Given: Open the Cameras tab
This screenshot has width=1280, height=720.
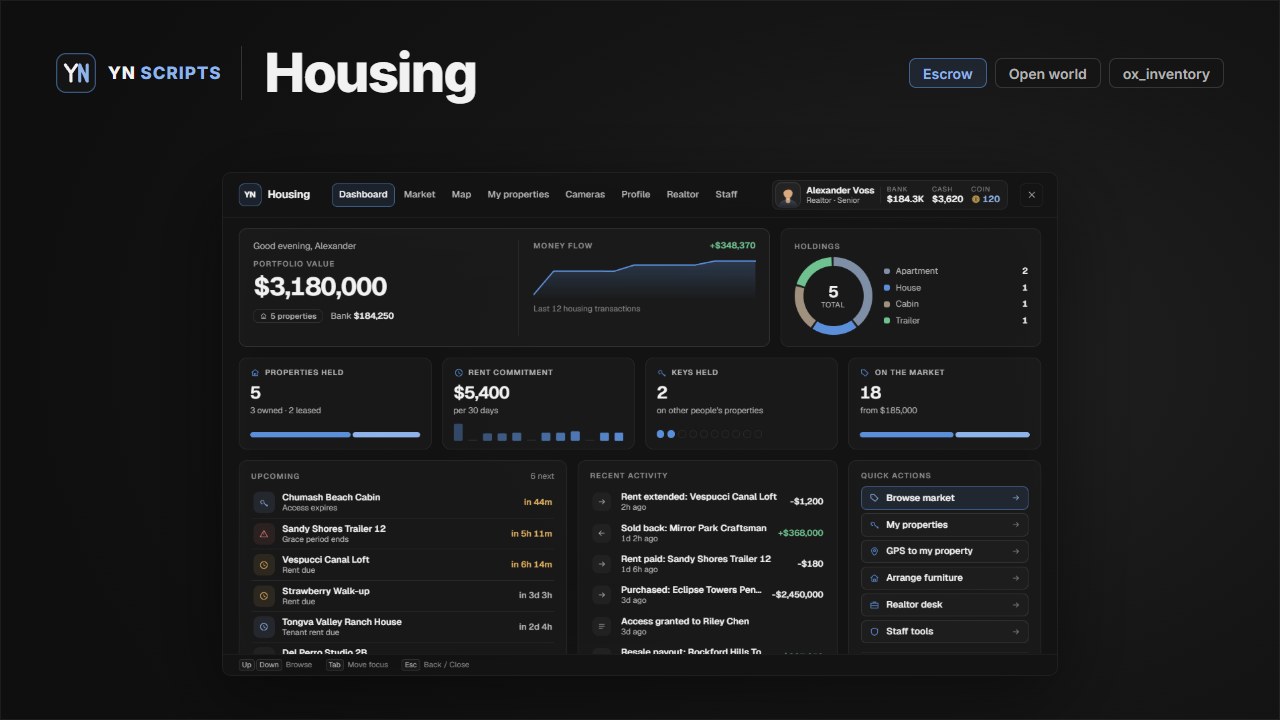Looking at the screenshot, I should coord(585,195).
